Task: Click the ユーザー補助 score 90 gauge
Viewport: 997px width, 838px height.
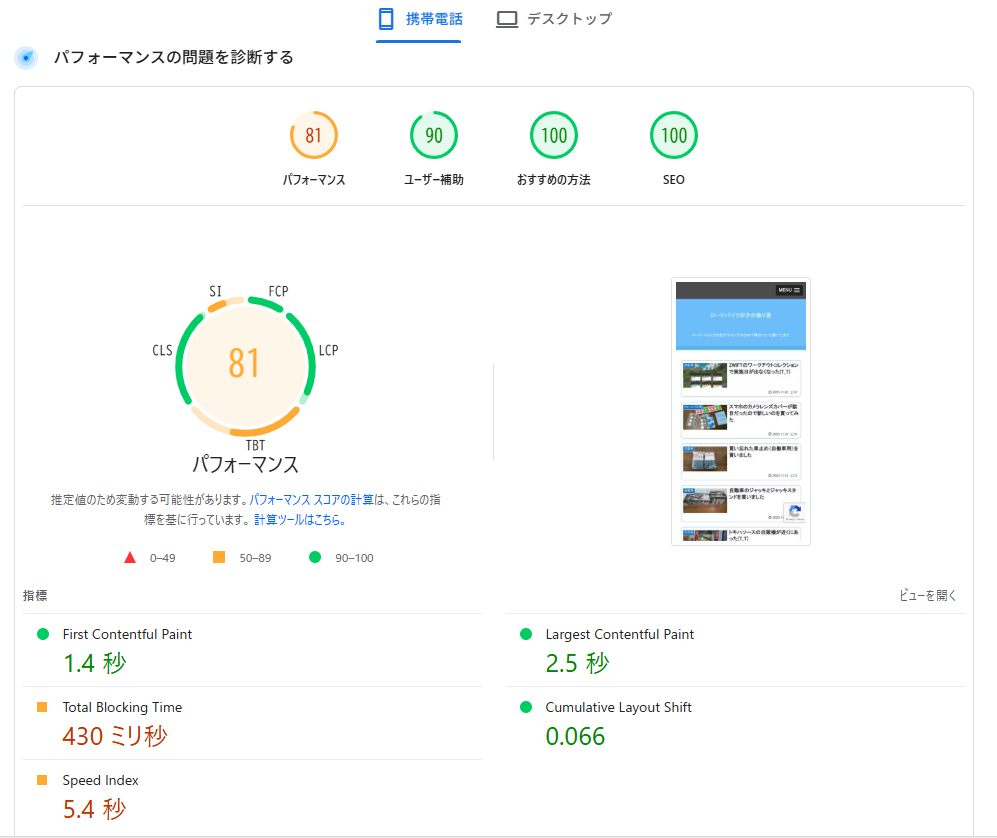Action: (433, 136)
